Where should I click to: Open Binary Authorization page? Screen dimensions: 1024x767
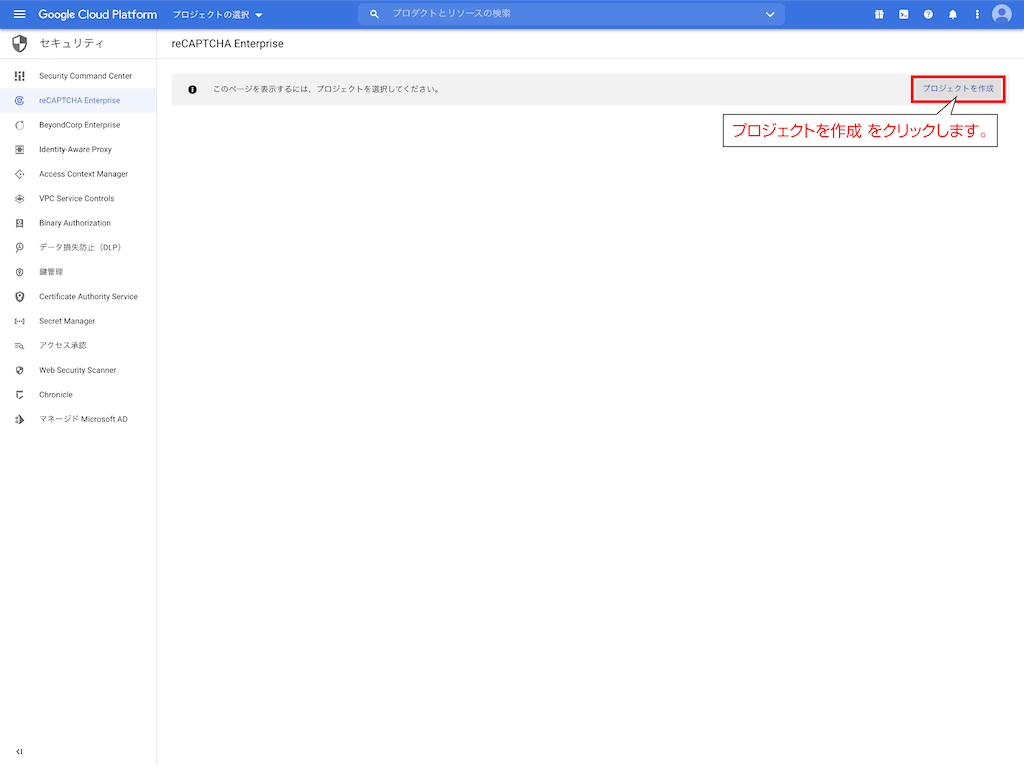click(75, 223)
